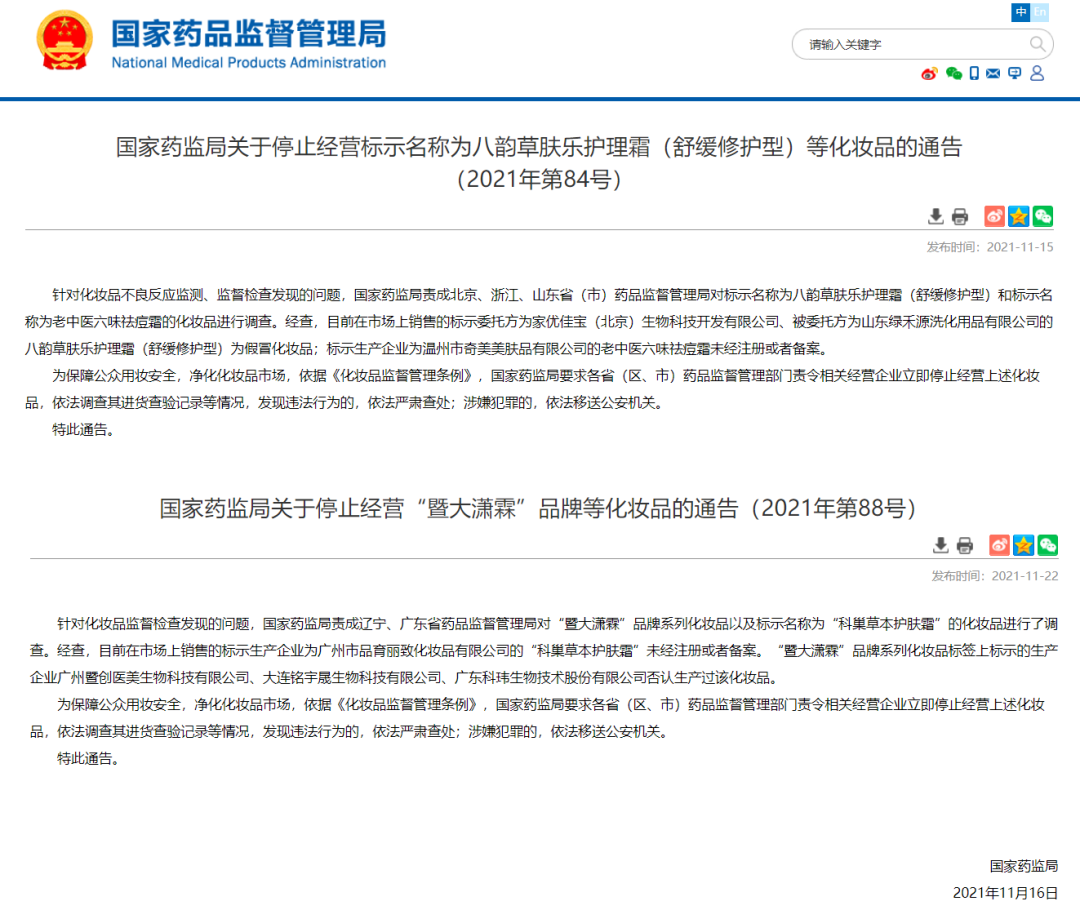Switch site language to English
The width and height of the screenshot is (1080, 919).
point(1040,11)
